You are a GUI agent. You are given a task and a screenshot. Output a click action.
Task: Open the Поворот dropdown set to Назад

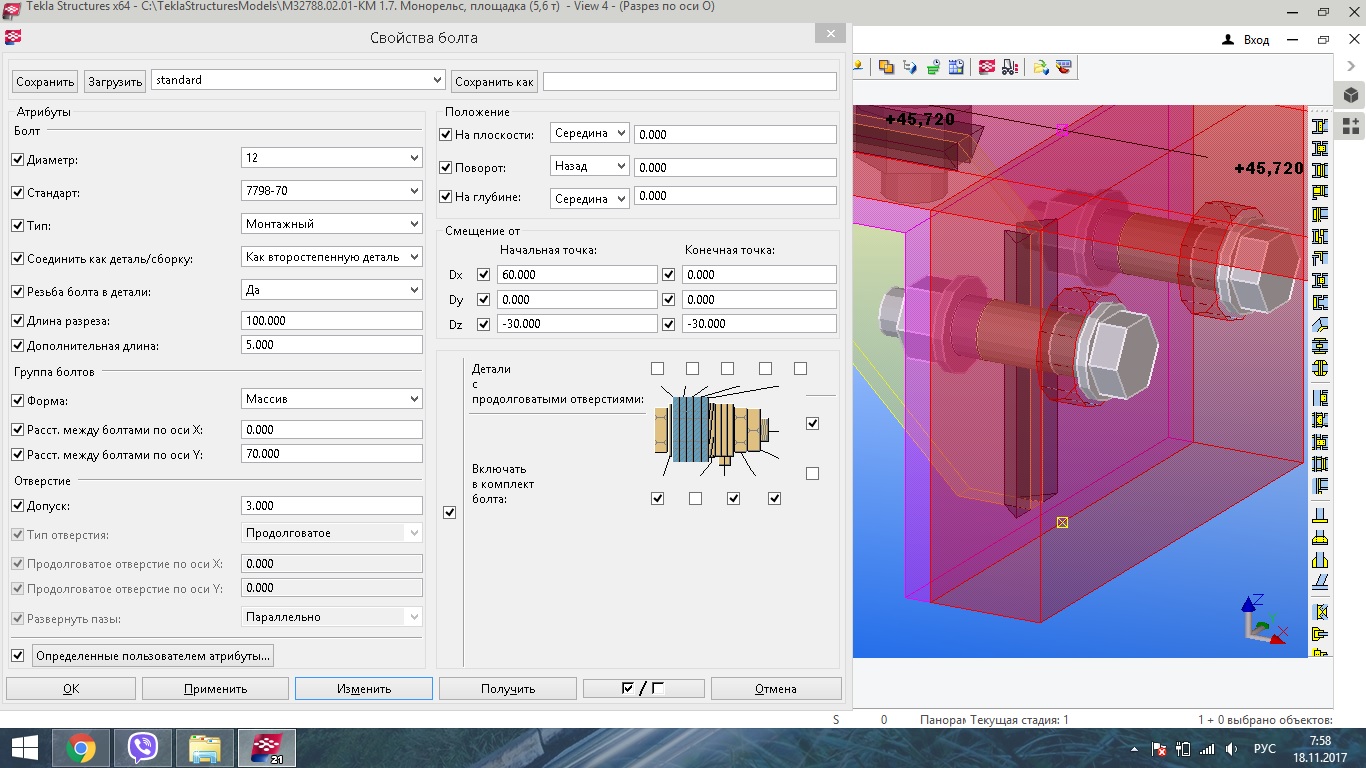(x=589, y=166)
